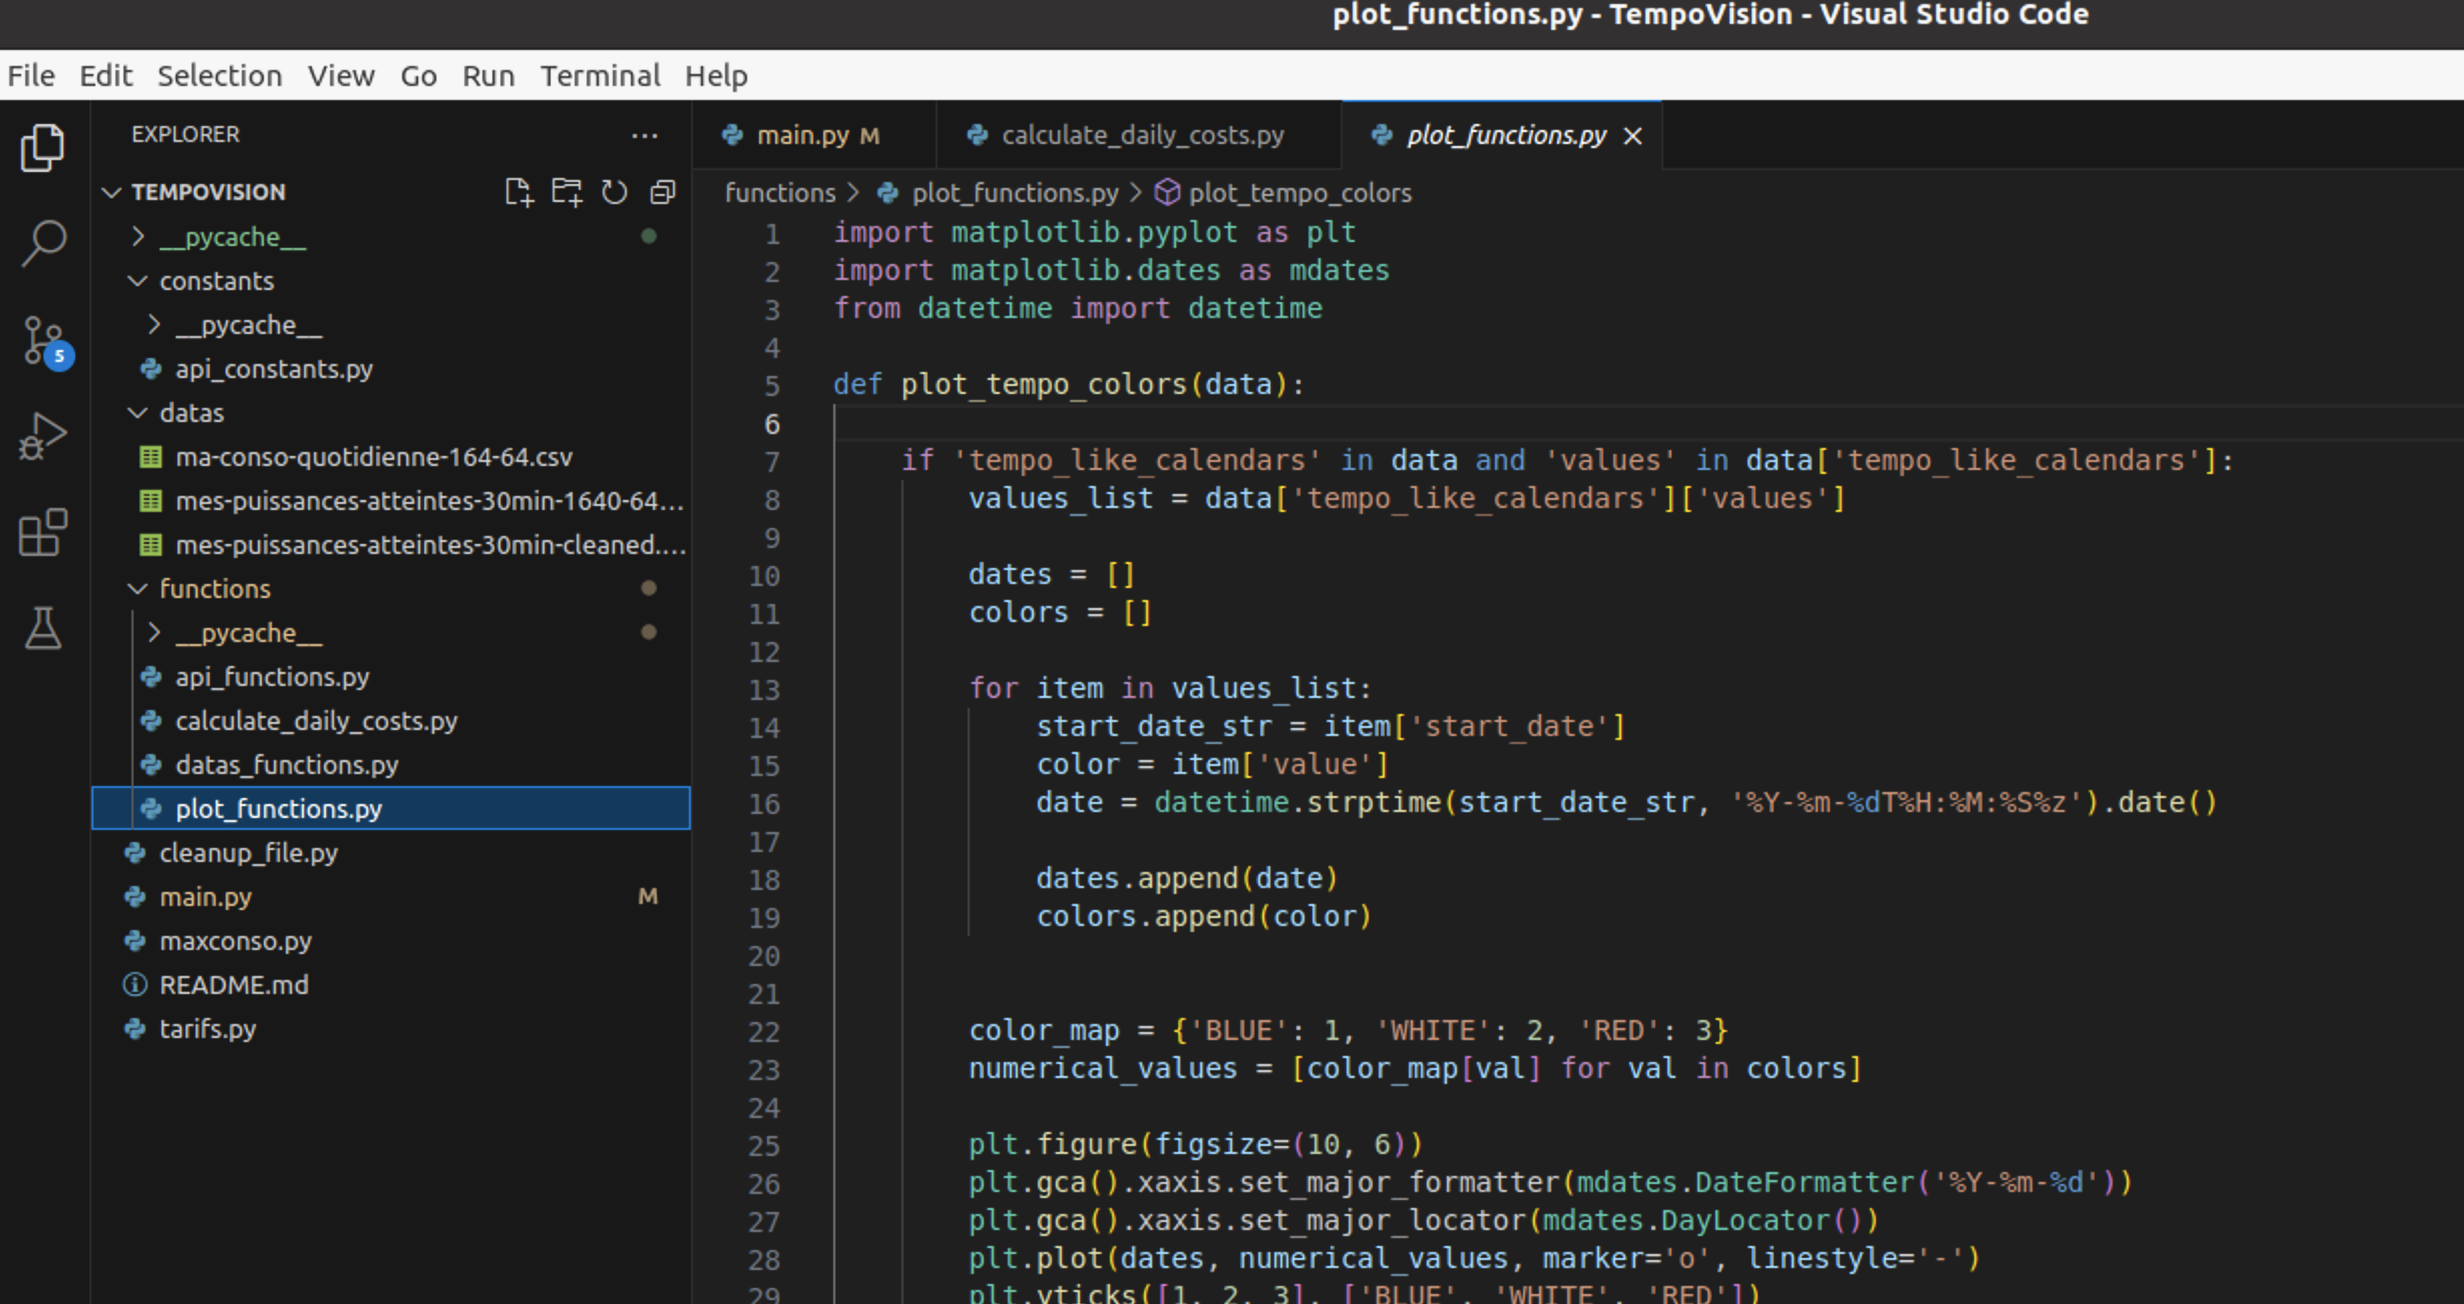
Task: Click plot_tempo_colors in the breadcrumb
Action: pyautogui.click(x=1300, y=193)
